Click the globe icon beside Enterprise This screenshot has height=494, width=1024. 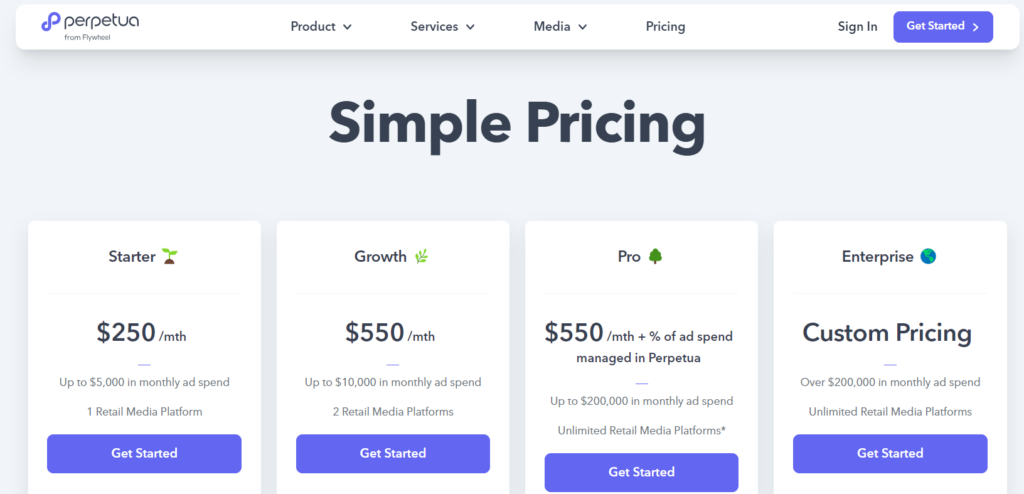point(928,257)
